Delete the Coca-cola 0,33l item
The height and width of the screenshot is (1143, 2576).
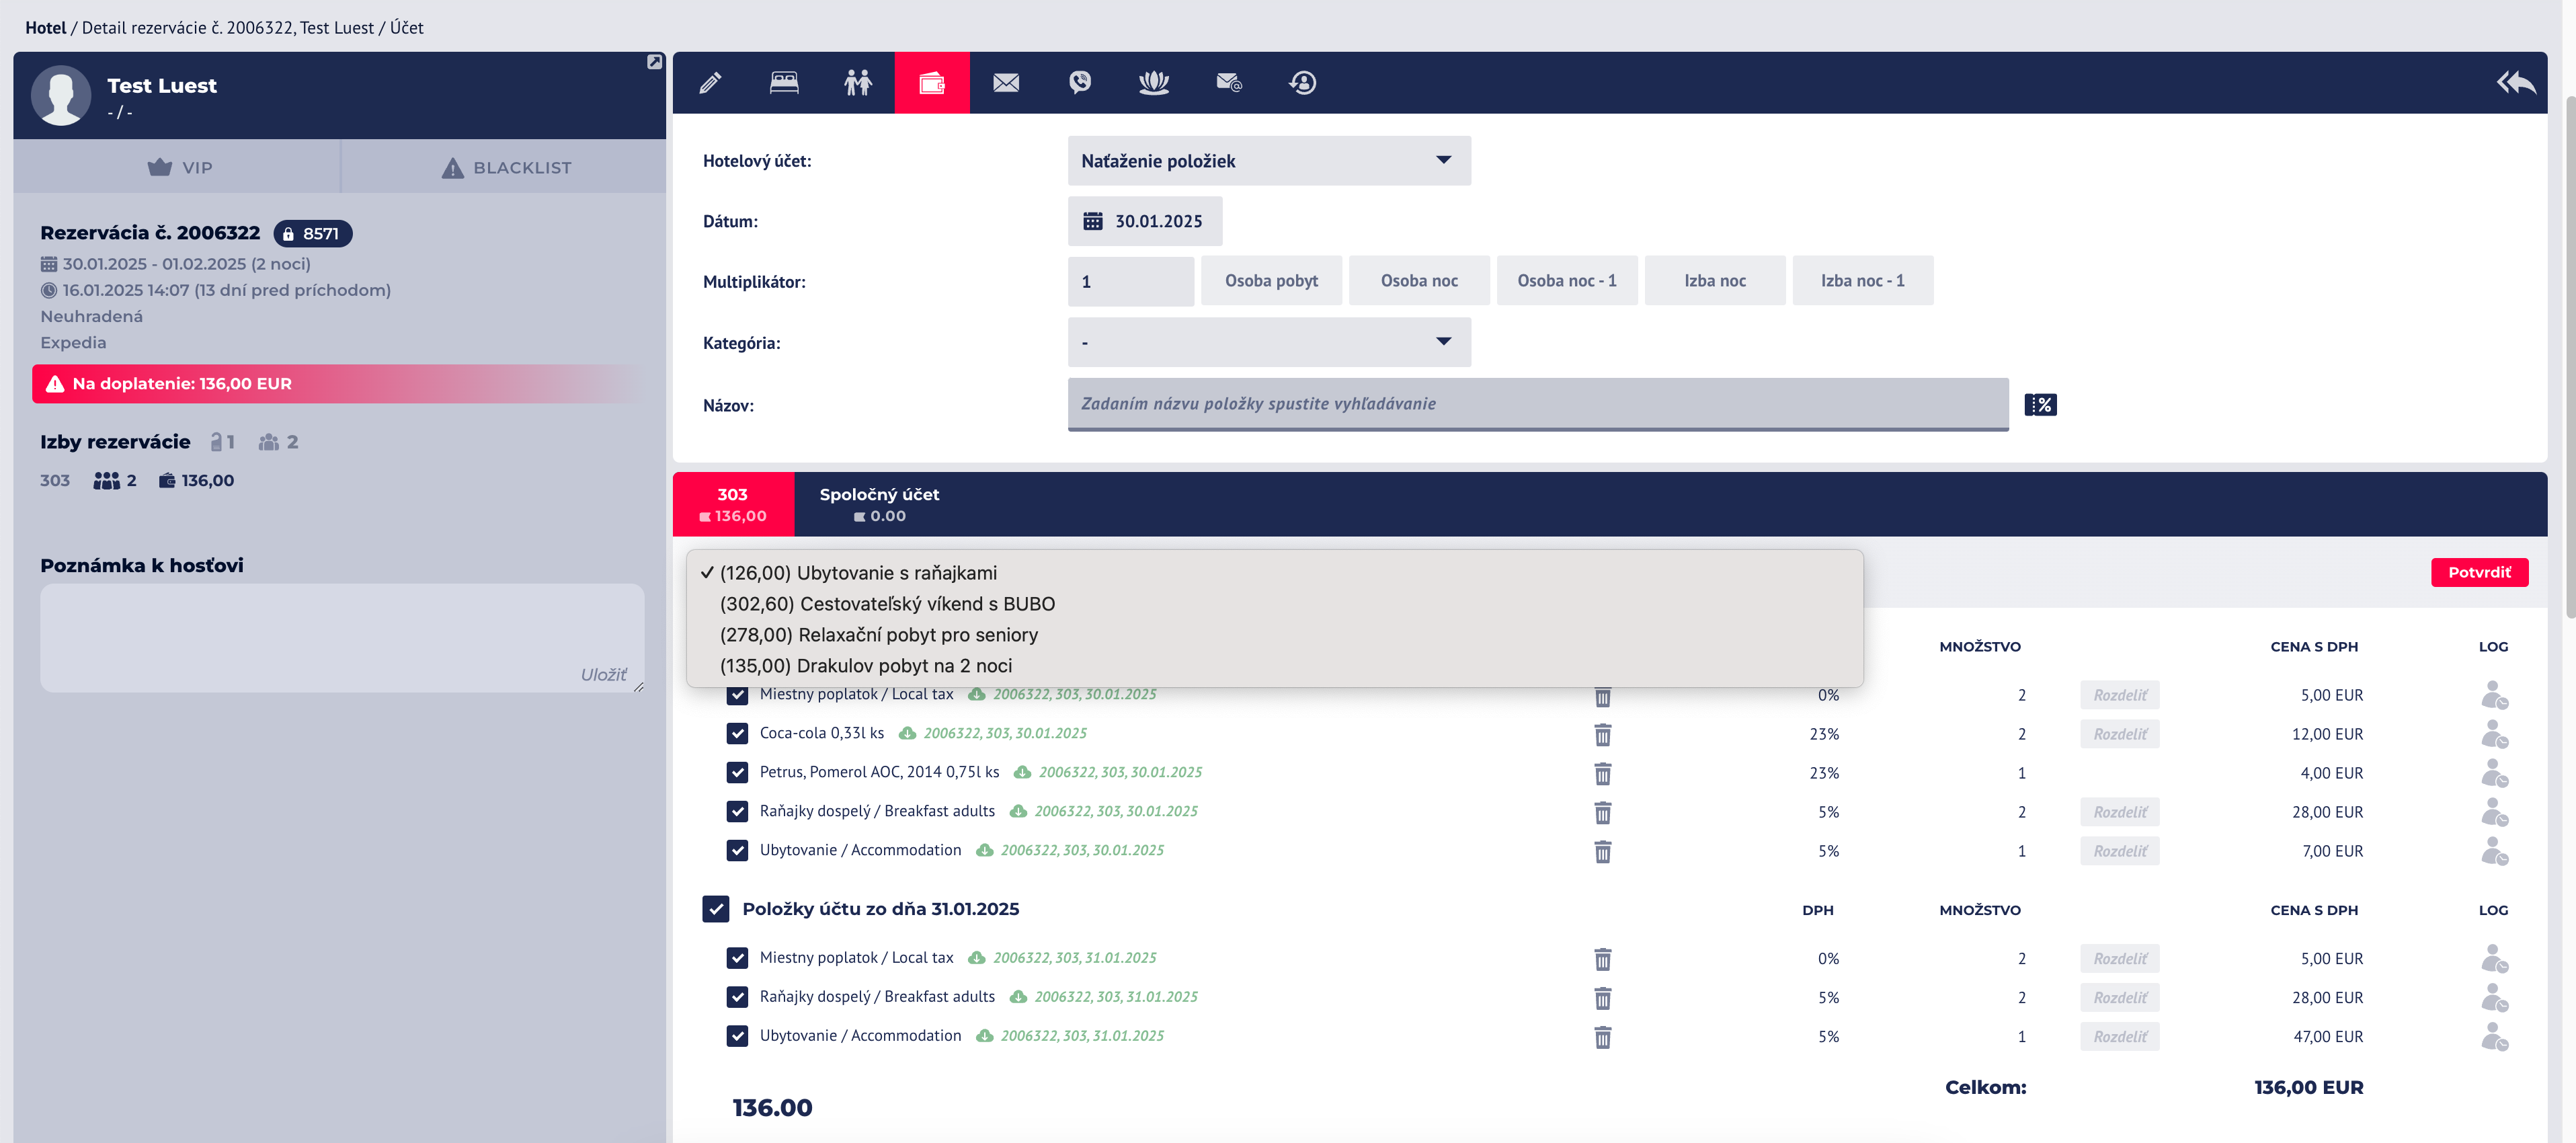pyautogui.click(x=1602, y=735)
